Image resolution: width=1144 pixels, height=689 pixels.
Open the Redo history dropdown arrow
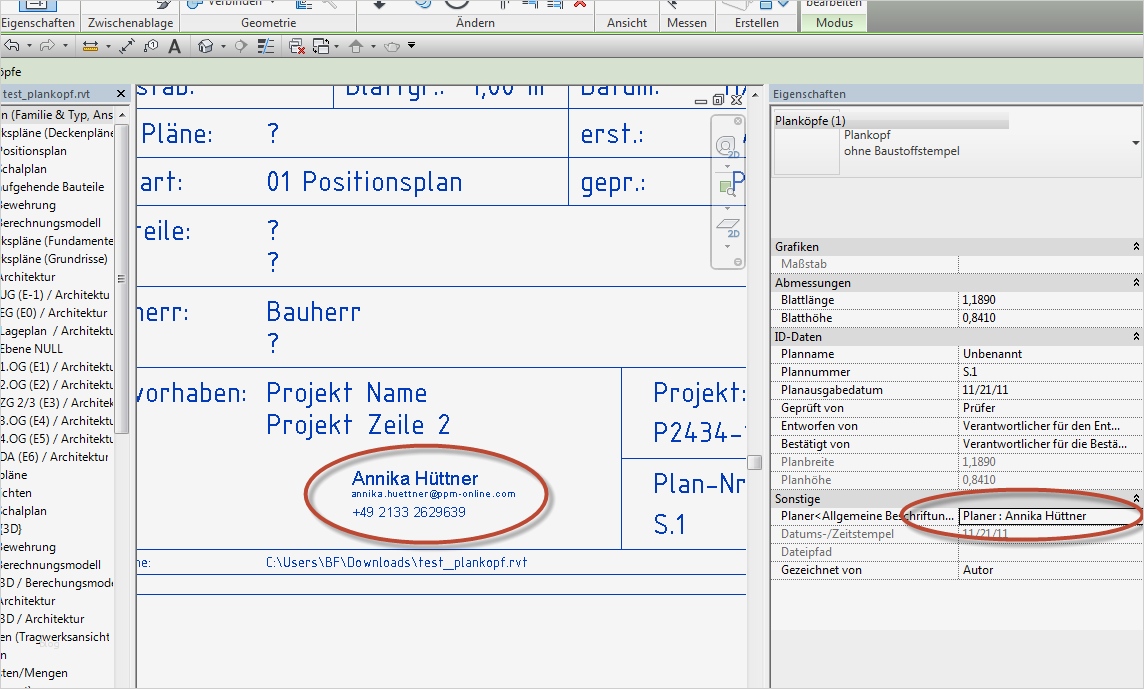pyautogui.click(x=65, y=46)
